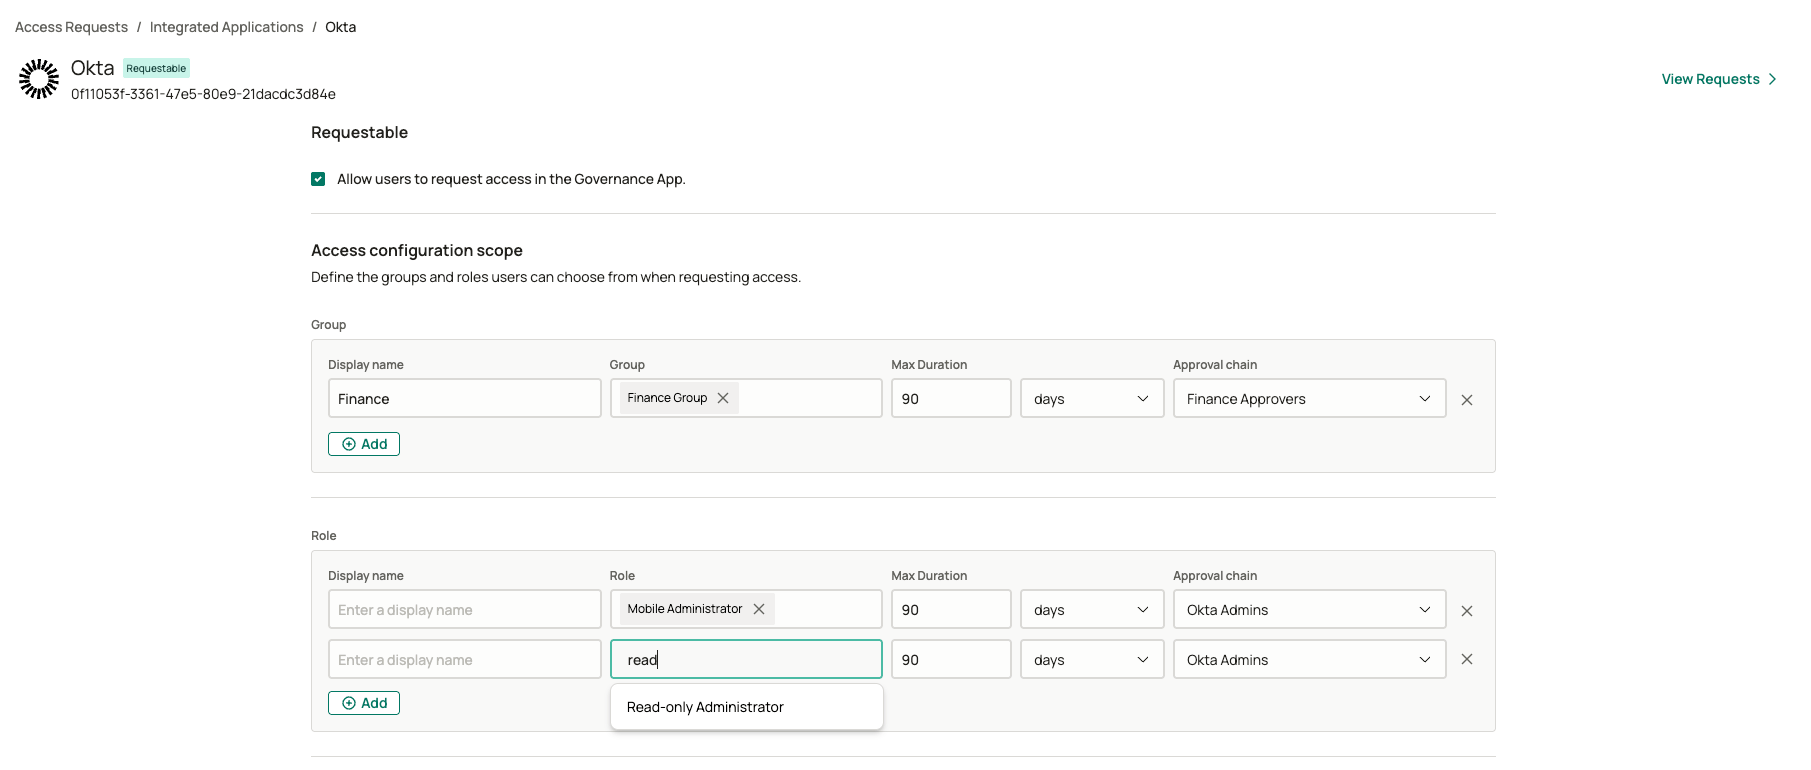
Task: Click the Access configuration scope heading
Action: point(417,250)
